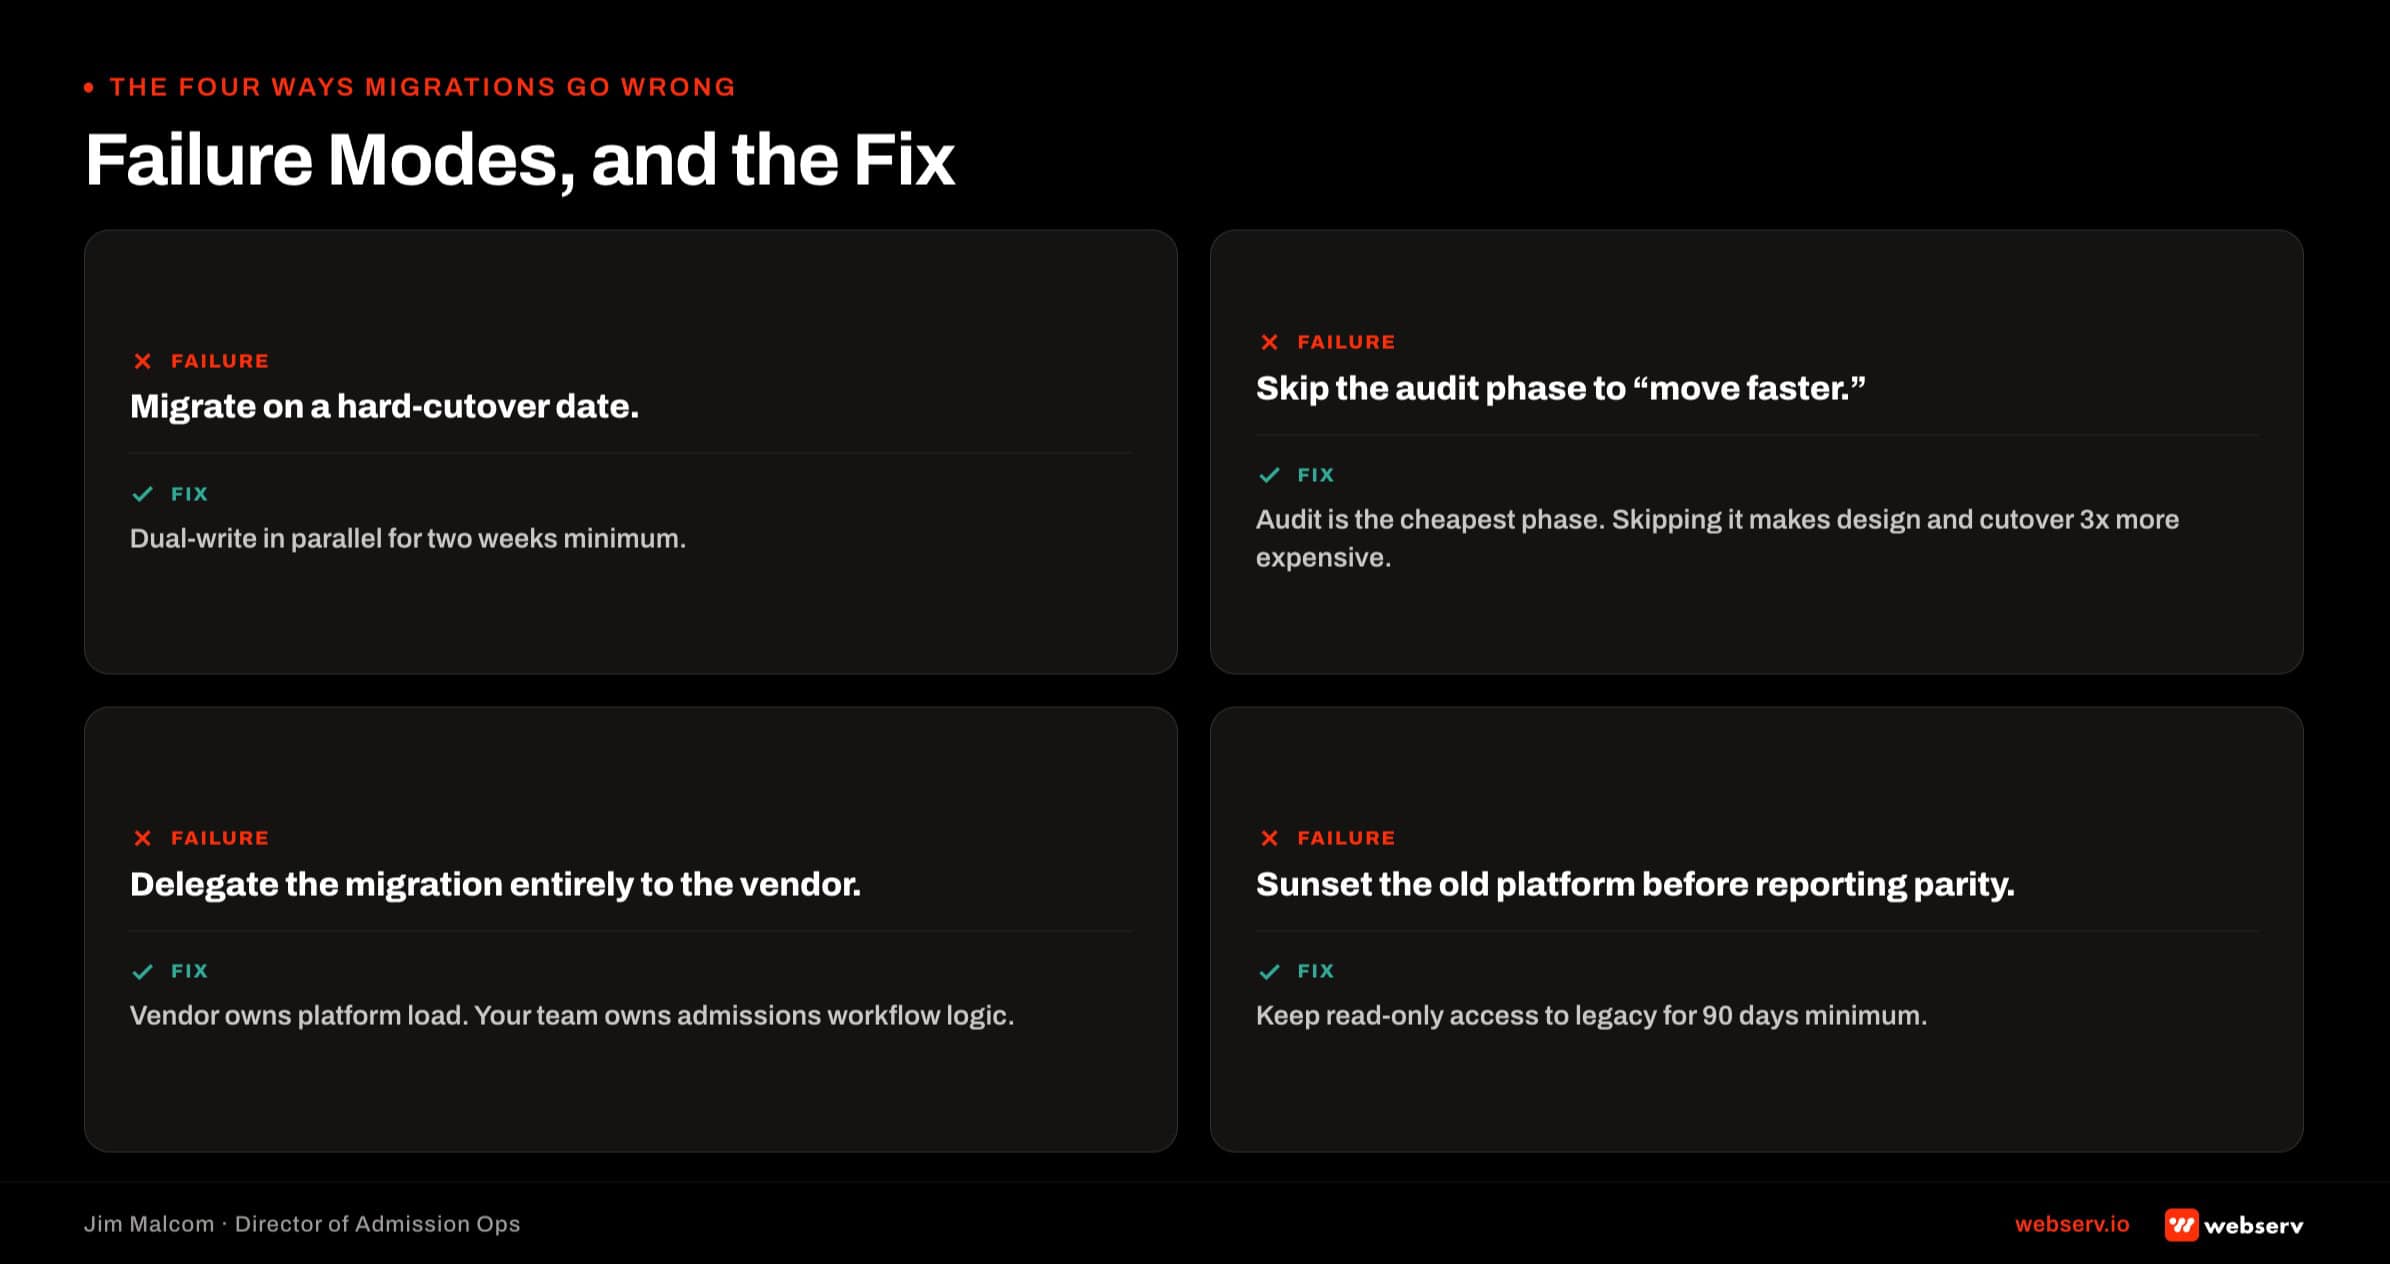Click the red bullet dot before section label

pos(89,88)
